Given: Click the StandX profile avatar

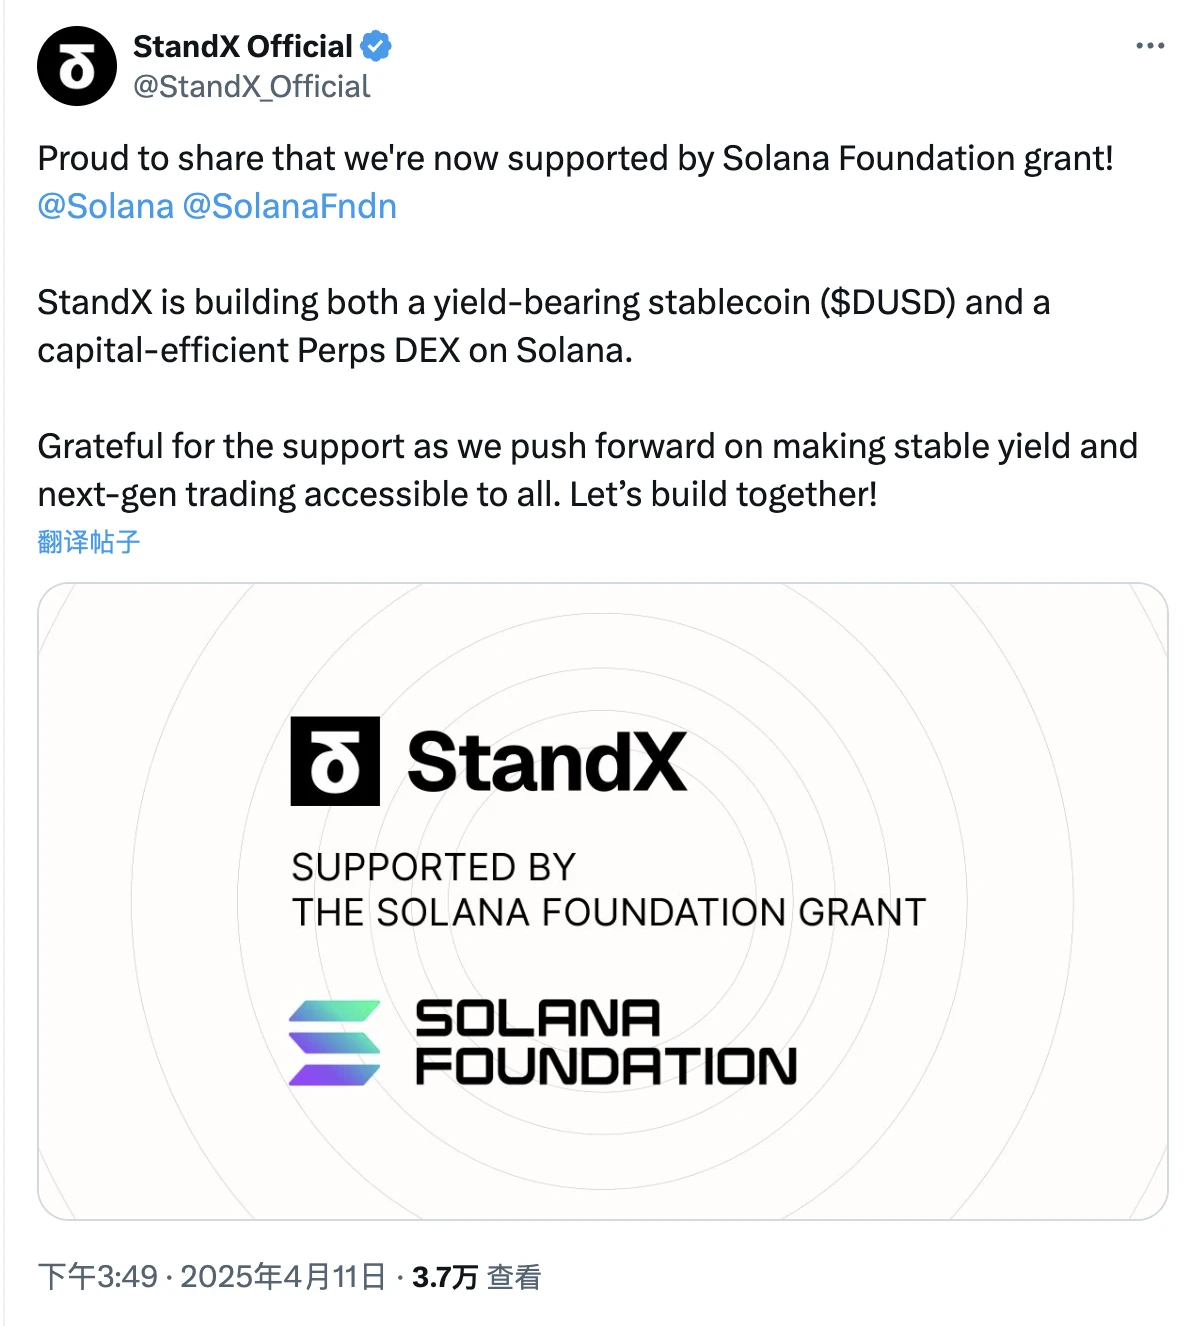Looking at the screenshot, I should pos(77,66).
